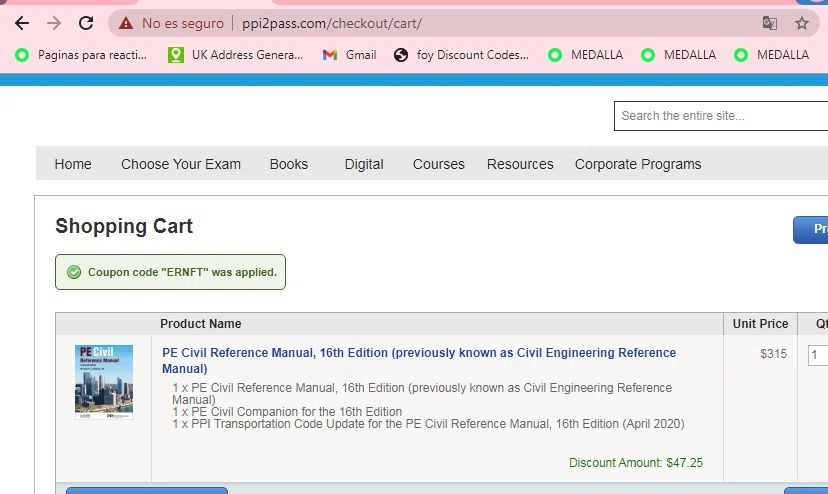Viewport: 828px width, 494px height.
Task: Click the Shopping Cart heading
Action: pyautogui.click(x=124, y=226)
